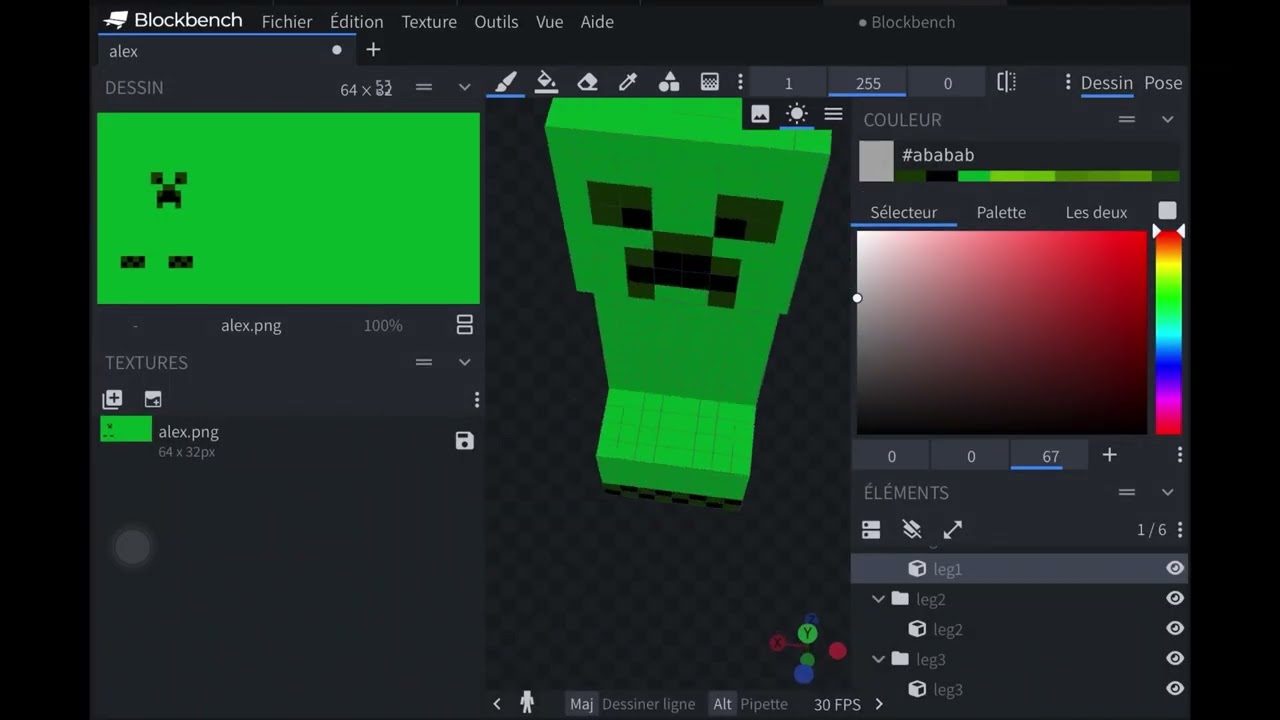Click the vertical hue slider
The image size is (1280, 720).
(1168, 333)
